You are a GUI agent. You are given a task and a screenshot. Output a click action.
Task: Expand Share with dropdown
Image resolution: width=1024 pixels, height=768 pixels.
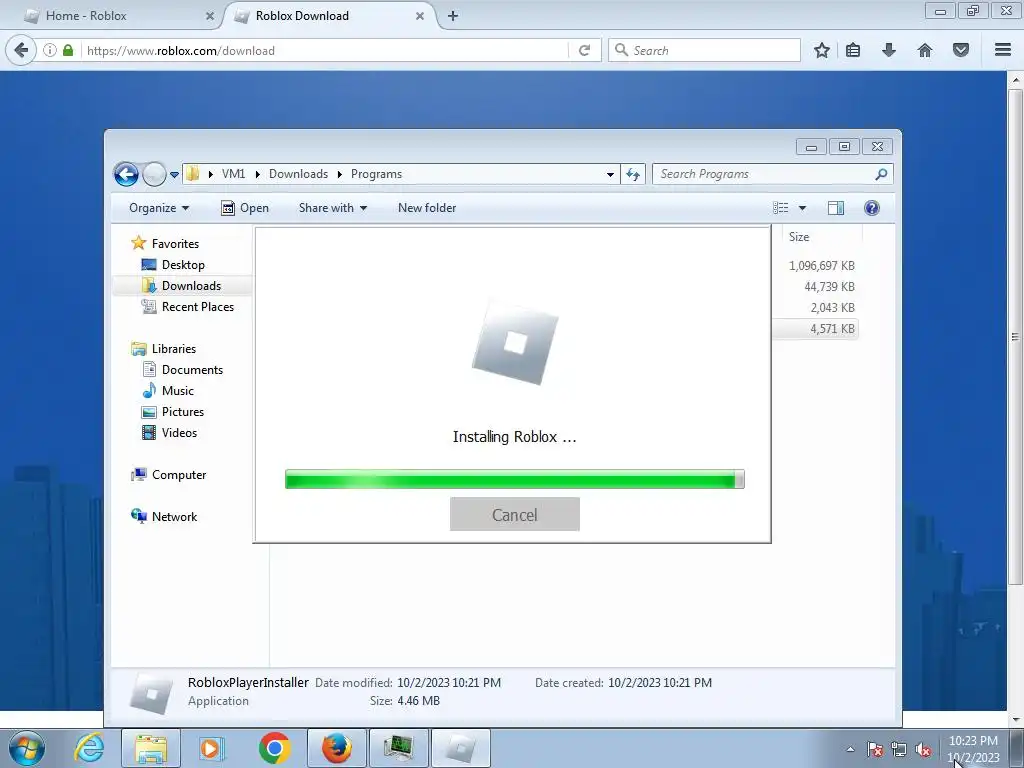[x=333, y=208]
